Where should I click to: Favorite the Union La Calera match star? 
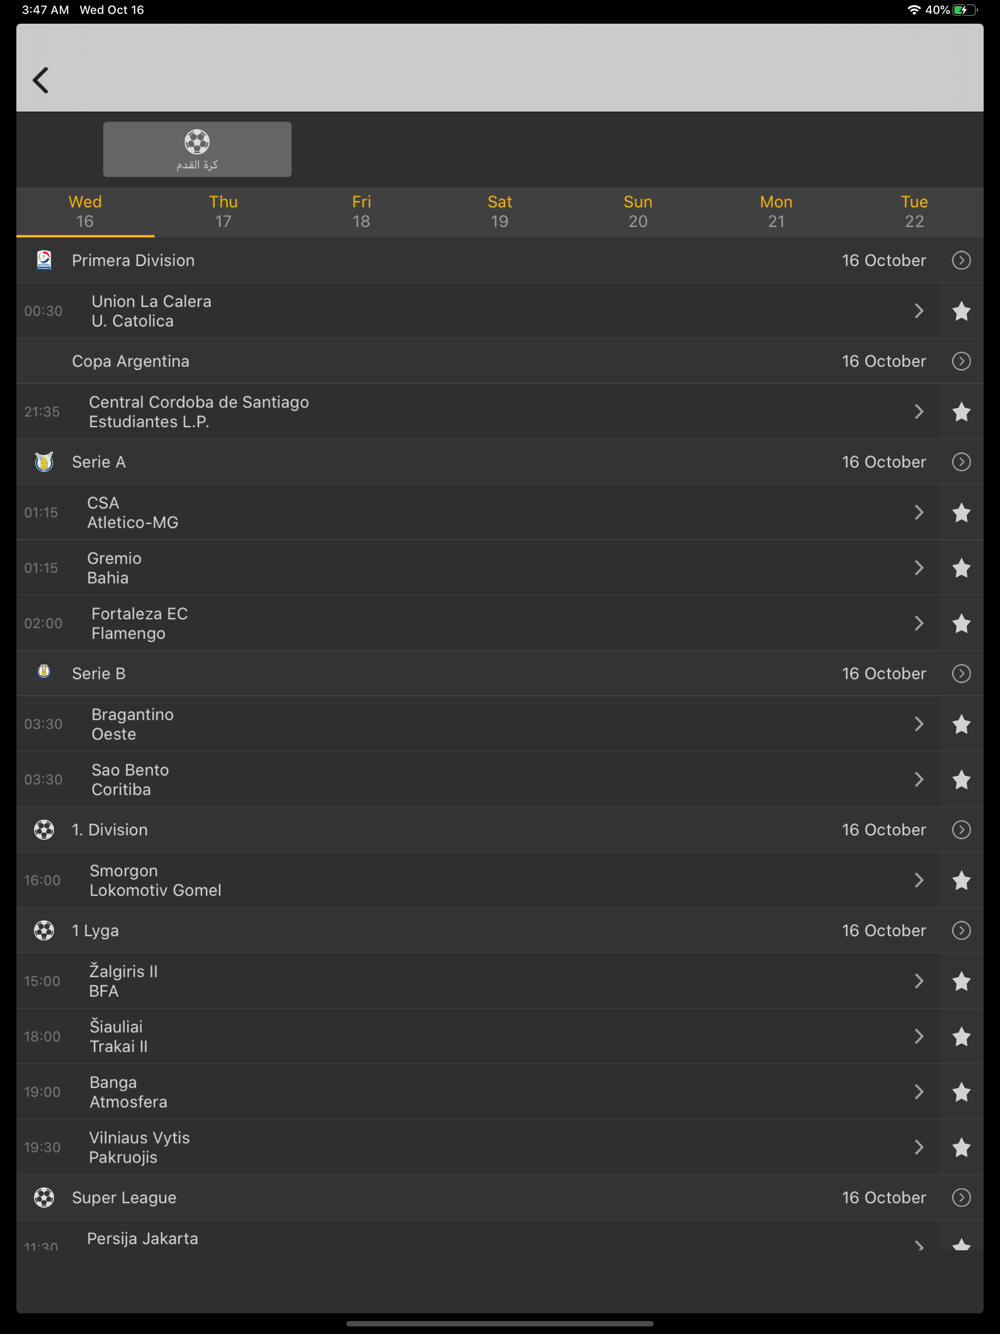pos(961,311)
